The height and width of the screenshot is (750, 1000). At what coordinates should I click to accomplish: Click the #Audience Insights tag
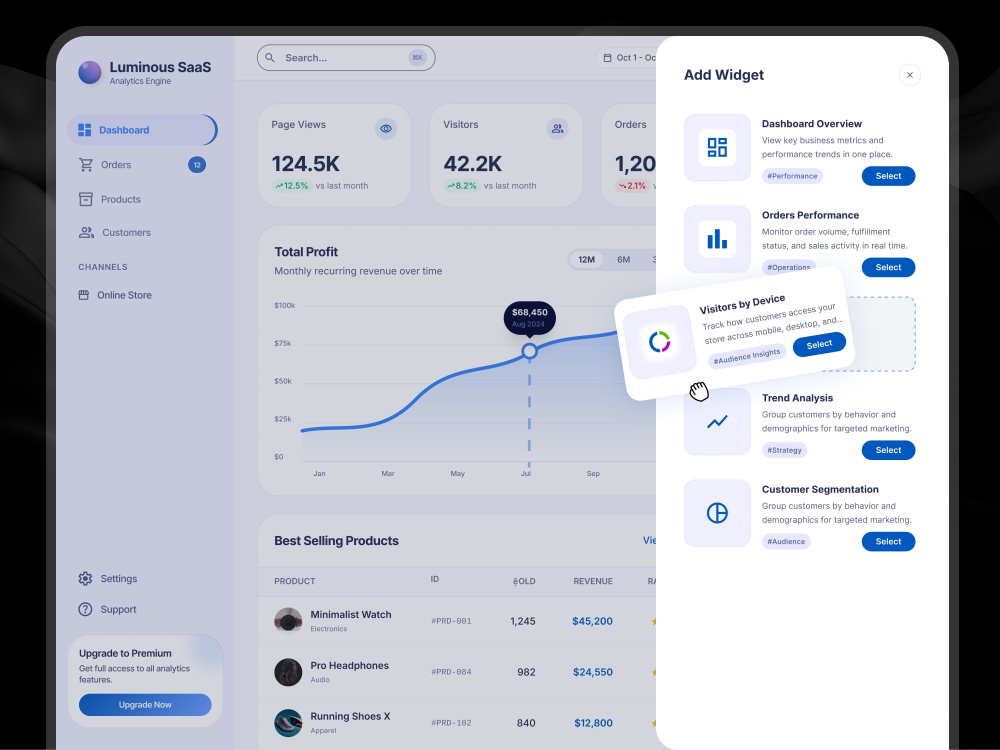[x=747, y=357]
